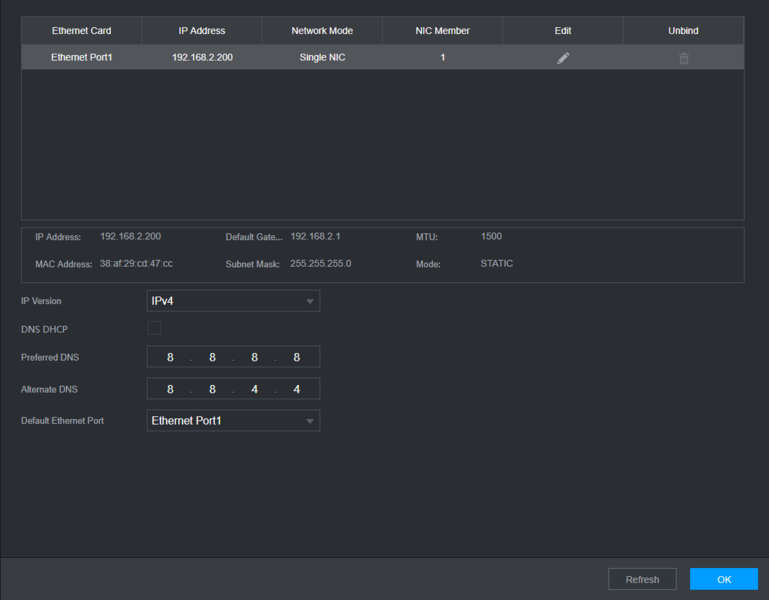The height and width of the screenshot is (600, 769).
Task: Click MAC address value 38:af:29:cd:47:cc
Action: (x=136, y=263)
